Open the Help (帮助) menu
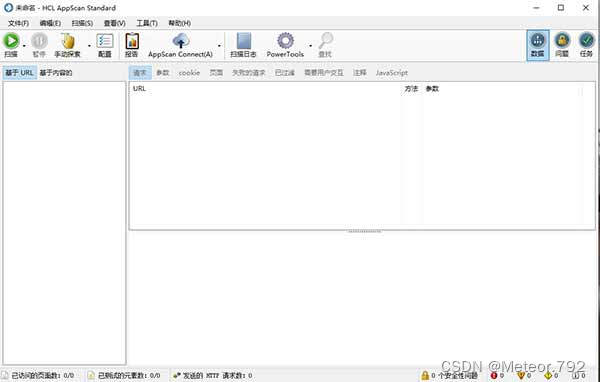The height and width of the screenshot is (382, 600). 179,23
